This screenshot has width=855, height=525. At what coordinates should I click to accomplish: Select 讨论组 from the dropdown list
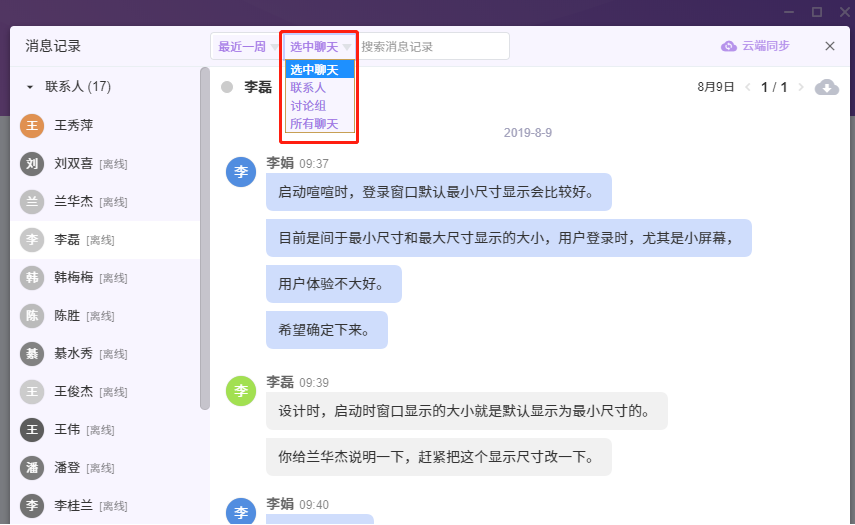(x=308, y=106)
